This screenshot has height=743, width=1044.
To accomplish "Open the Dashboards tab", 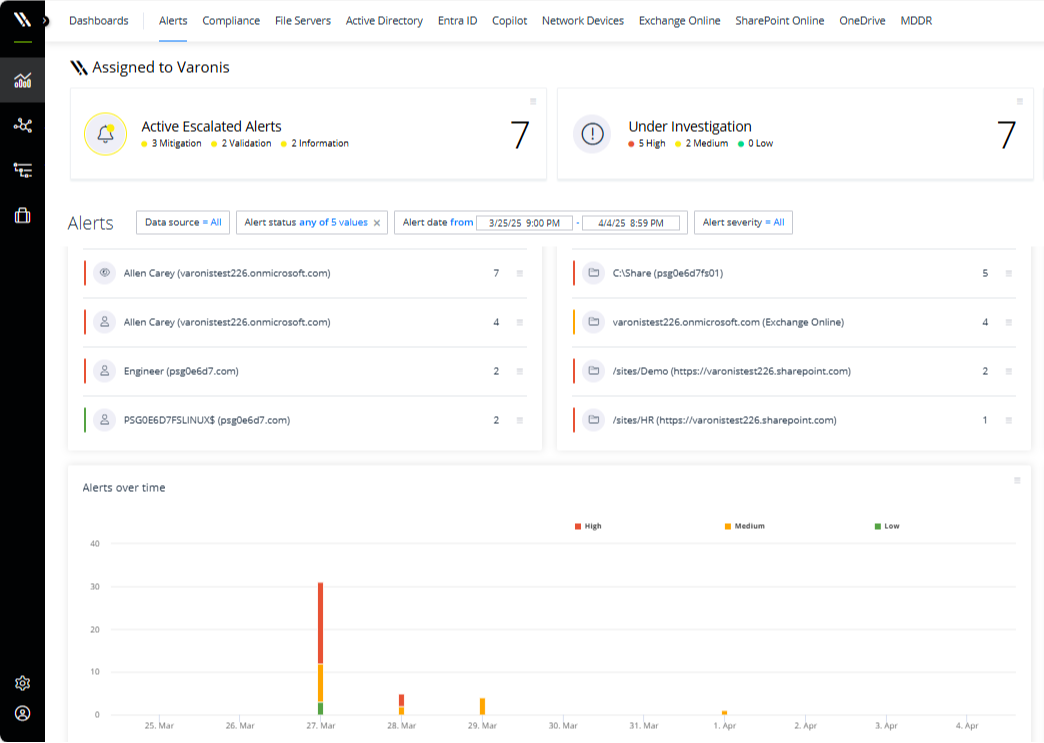I will 99,21.
